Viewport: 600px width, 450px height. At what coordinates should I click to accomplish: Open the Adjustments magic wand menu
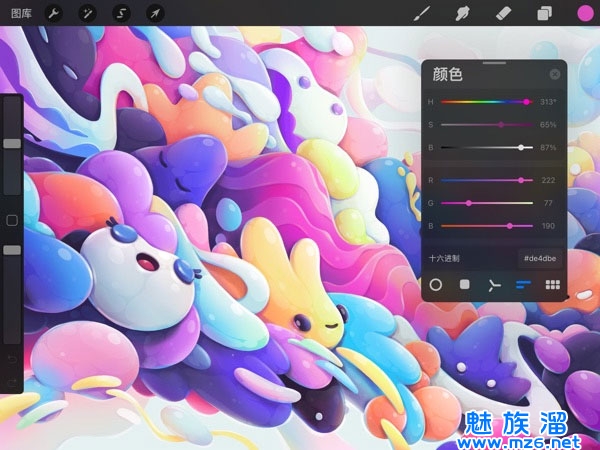87,13
